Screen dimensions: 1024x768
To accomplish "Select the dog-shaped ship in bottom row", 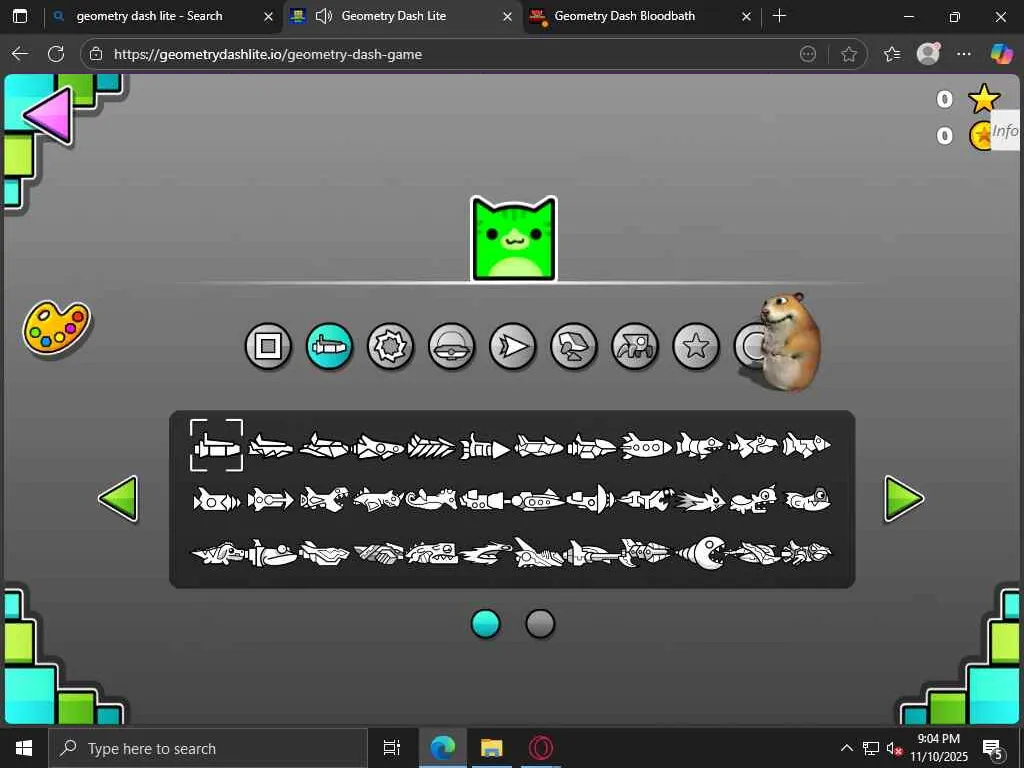I will tap(218, 554).
